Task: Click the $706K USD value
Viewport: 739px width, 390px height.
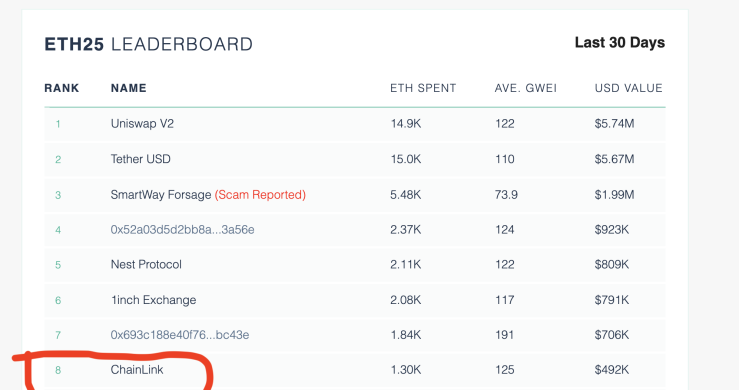Action: (x=611, y=335)
